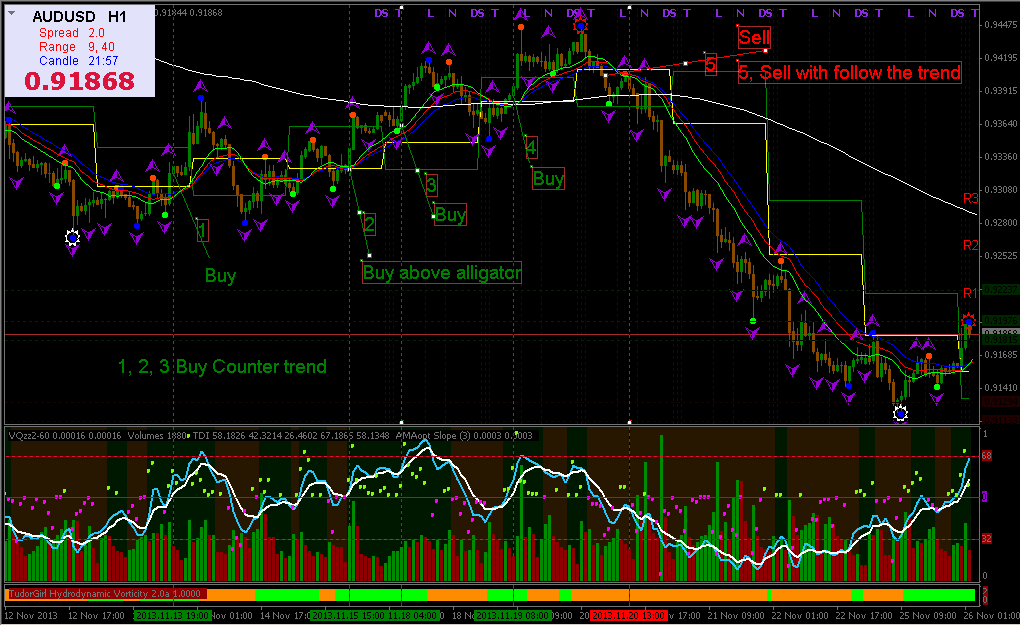Click the 0.91685 price axis value

coord(1000,355)
